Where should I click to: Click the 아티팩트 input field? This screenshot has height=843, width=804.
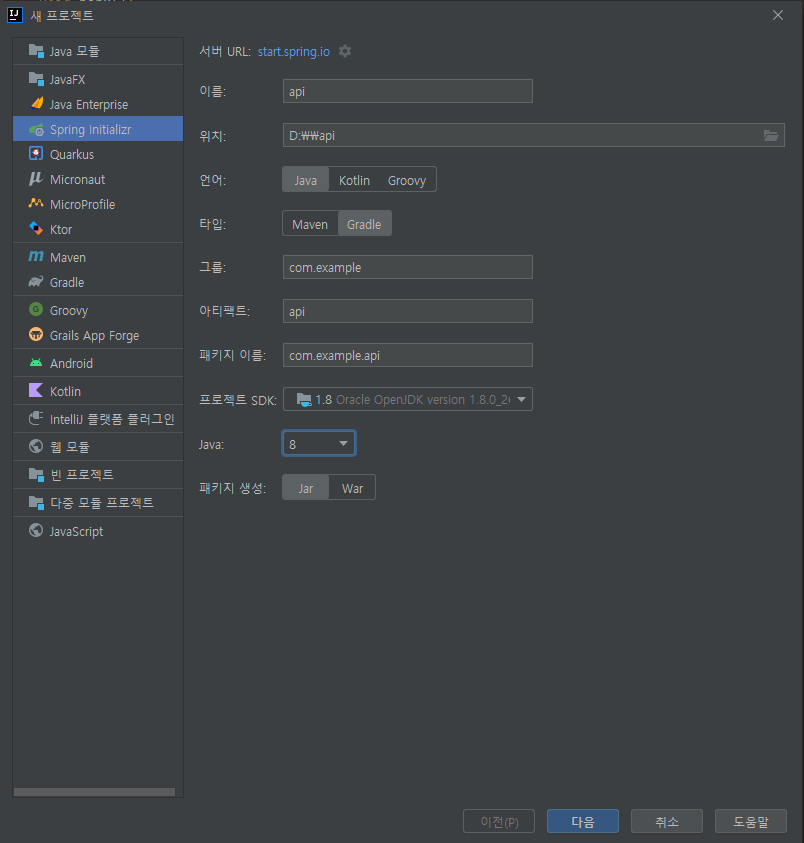tap(408, 311)
